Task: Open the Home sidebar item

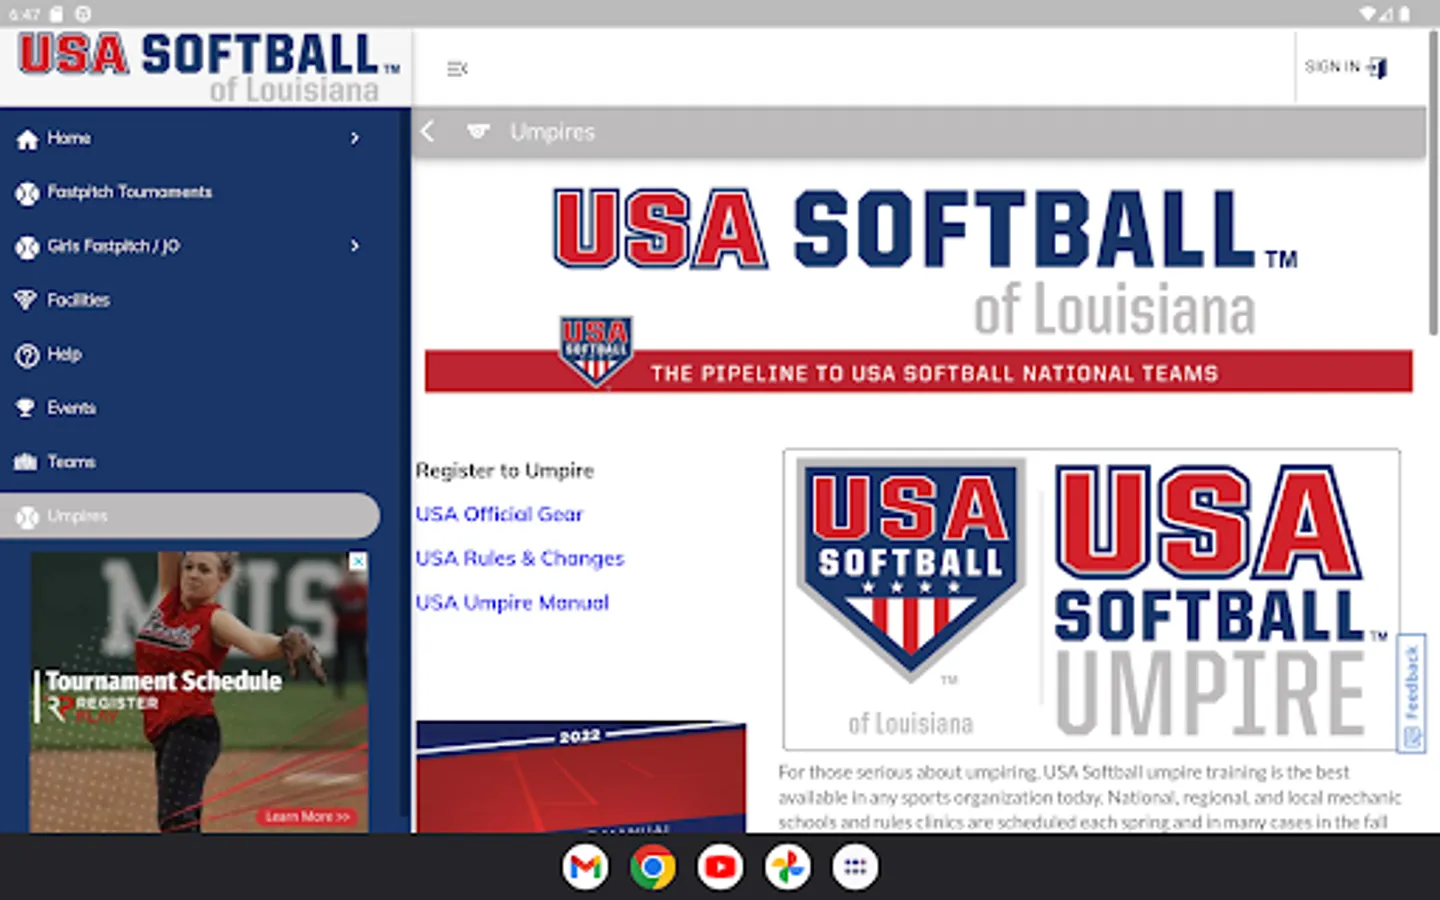Action: [190, 138]
